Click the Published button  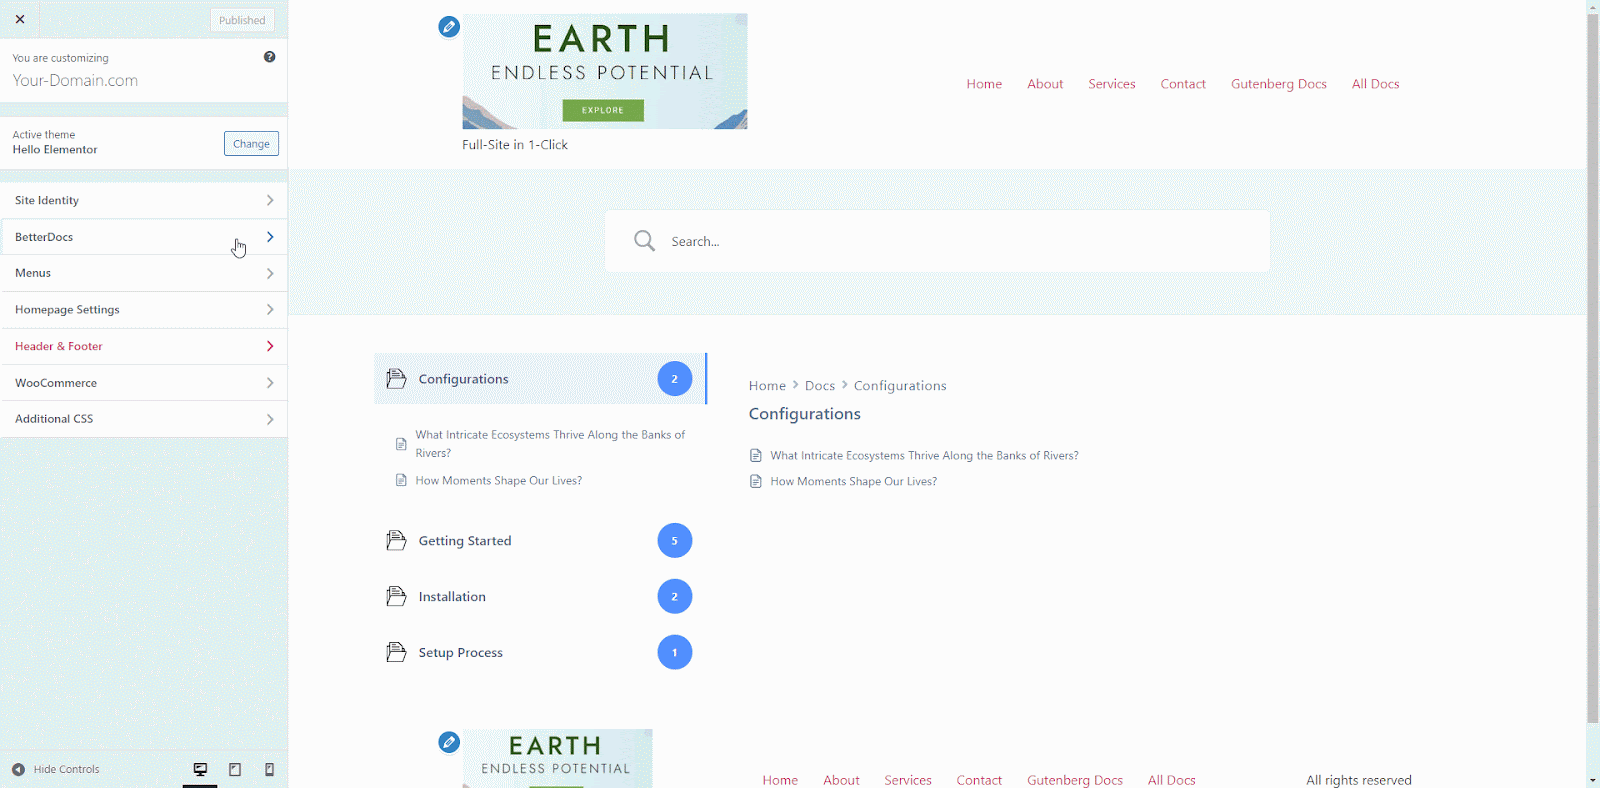tap(242, 20)
